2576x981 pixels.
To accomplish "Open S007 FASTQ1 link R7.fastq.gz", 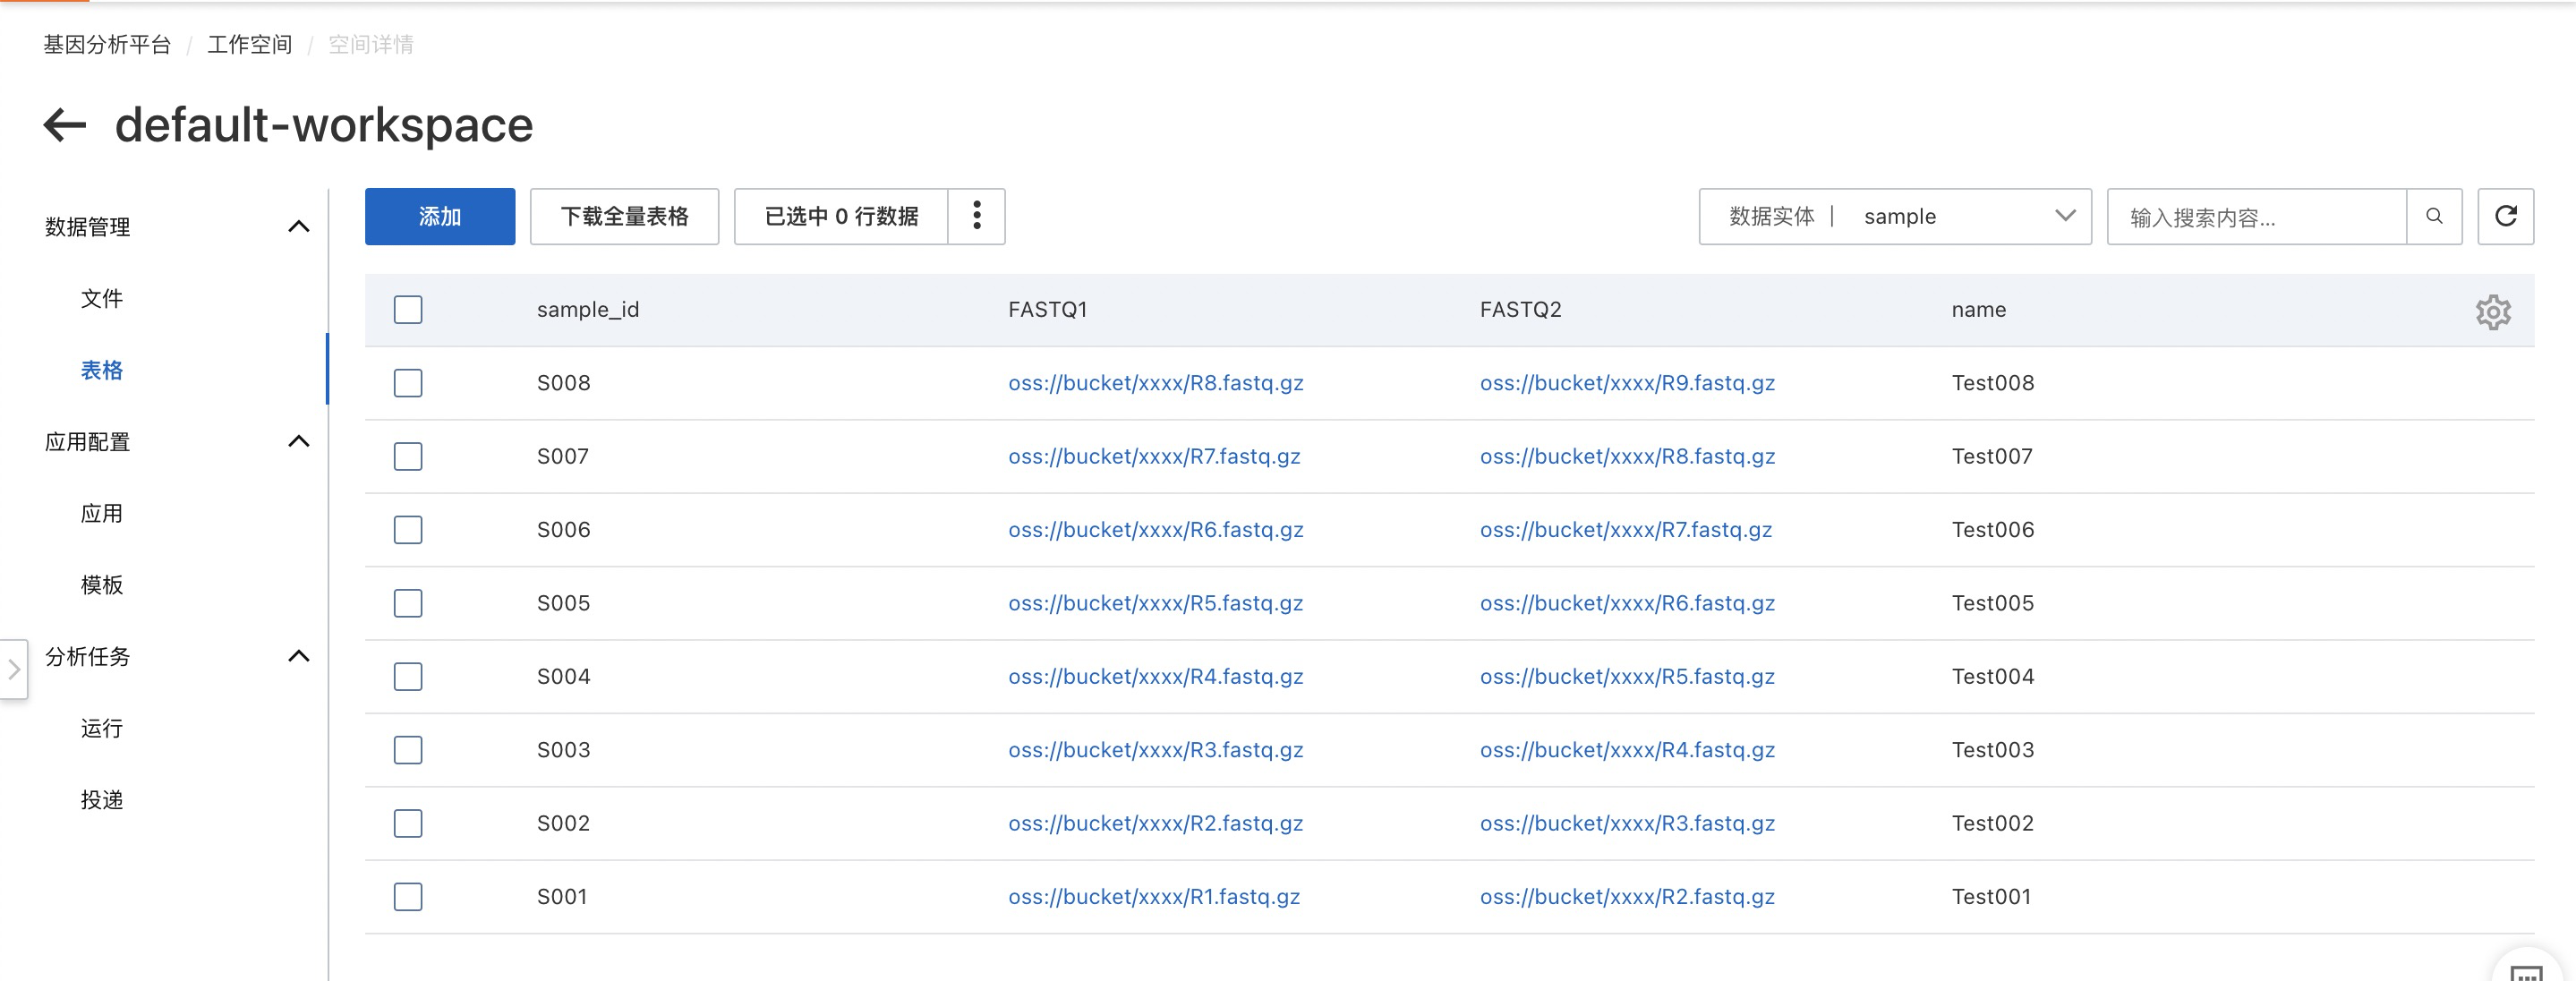I will [1154, 456].
